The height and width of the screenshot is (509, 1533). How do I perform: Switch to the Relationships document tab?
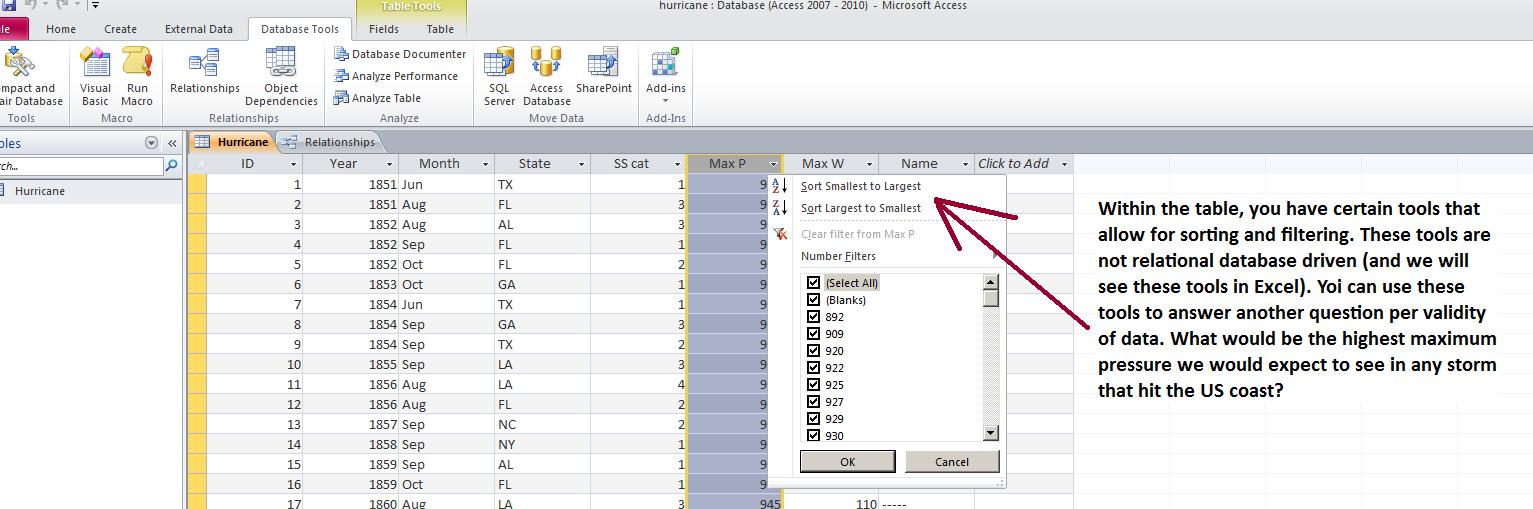click(329, 142)
